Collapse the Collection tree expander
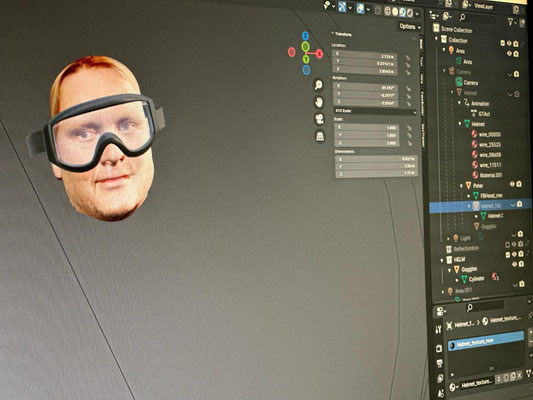 tap(436, 39)
